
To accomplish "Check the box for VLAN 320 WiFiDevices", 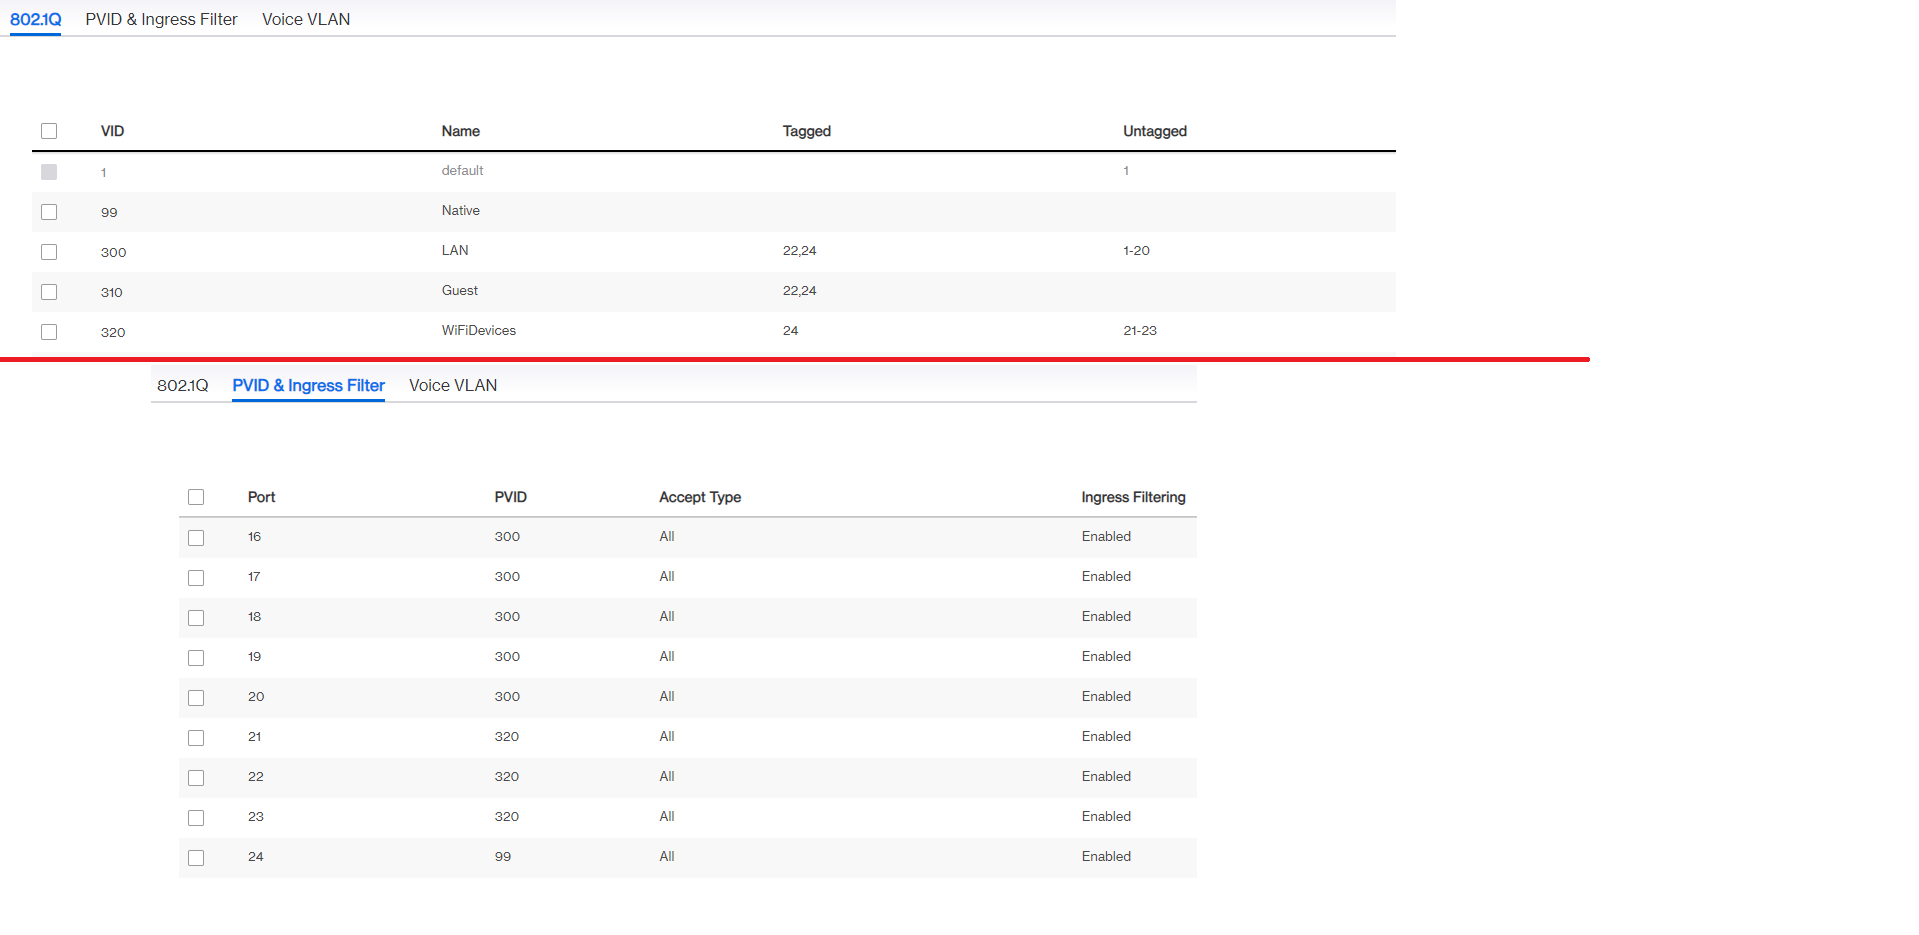I will pos(49,332).
